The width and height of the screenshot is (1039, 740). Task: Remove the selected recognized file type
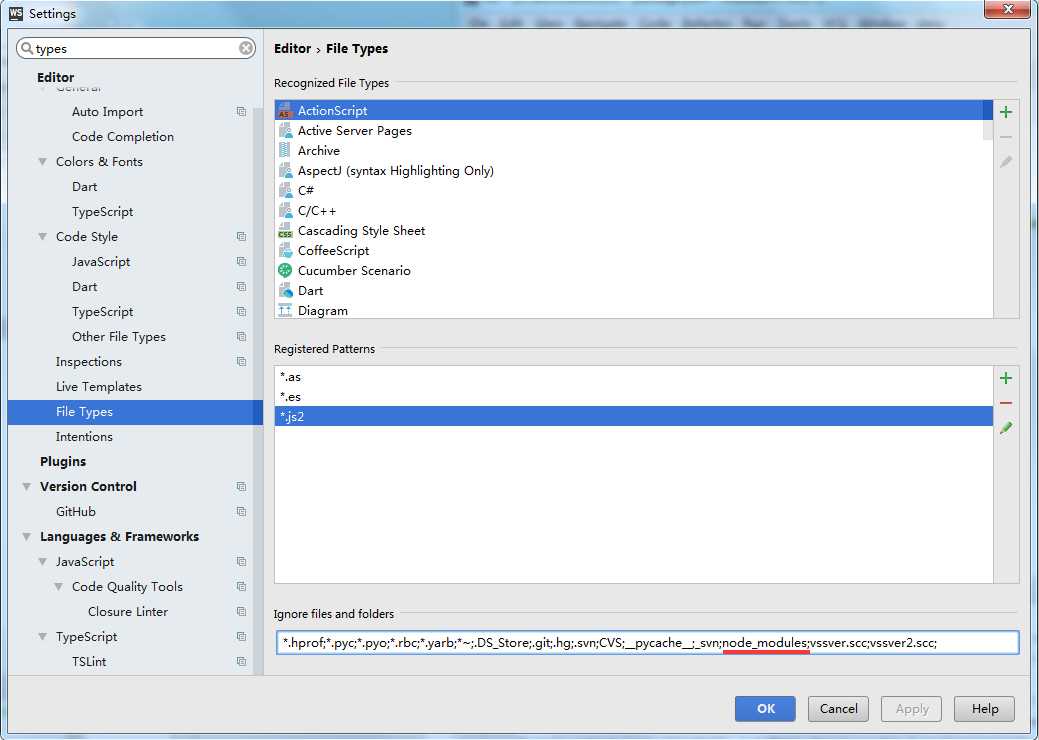click(x=1006, y=137)
